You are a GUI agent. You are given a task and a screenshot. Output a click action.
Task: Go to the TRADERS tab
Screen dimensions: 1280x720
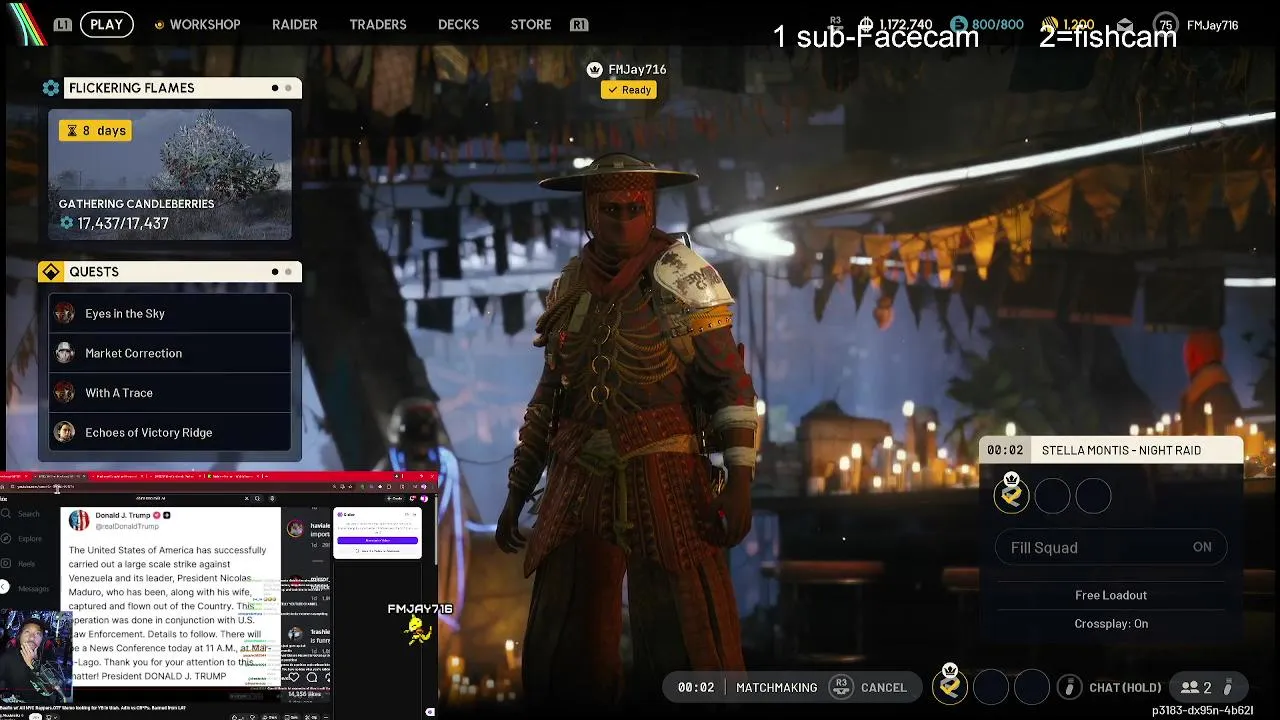pos(378,24)
